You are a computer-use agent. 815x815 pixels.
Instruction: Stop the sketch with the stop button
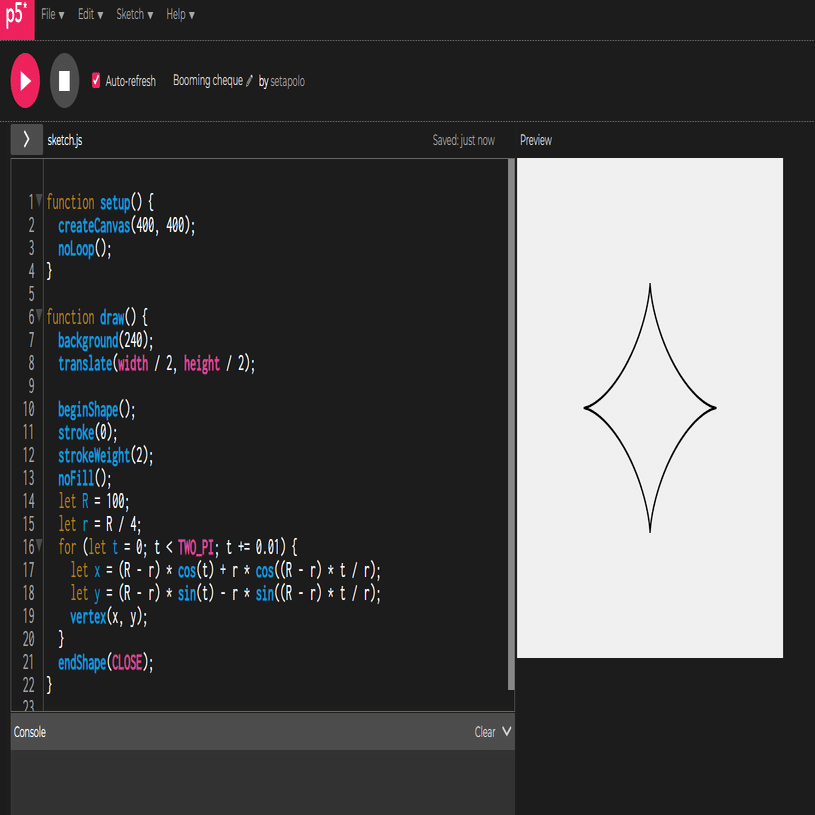tap(64, 81)
